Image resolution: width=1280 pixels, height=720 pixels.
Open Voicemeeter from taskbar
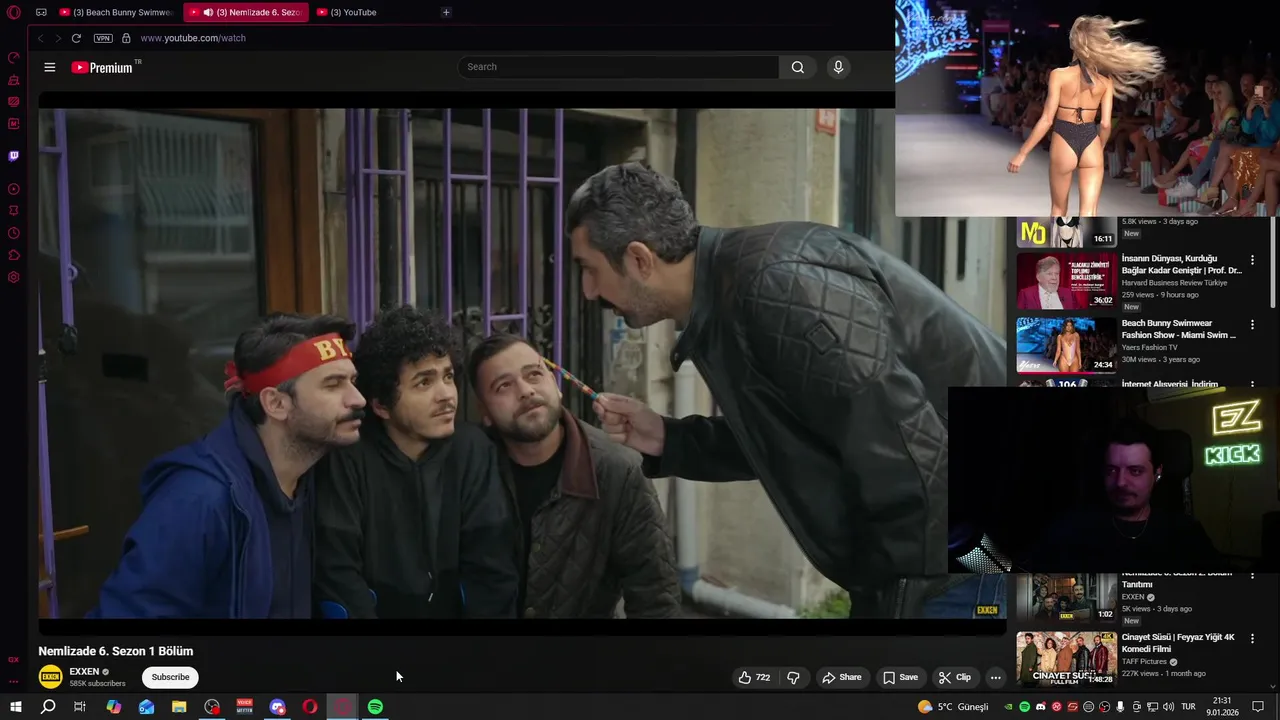[x=244, y=707]
